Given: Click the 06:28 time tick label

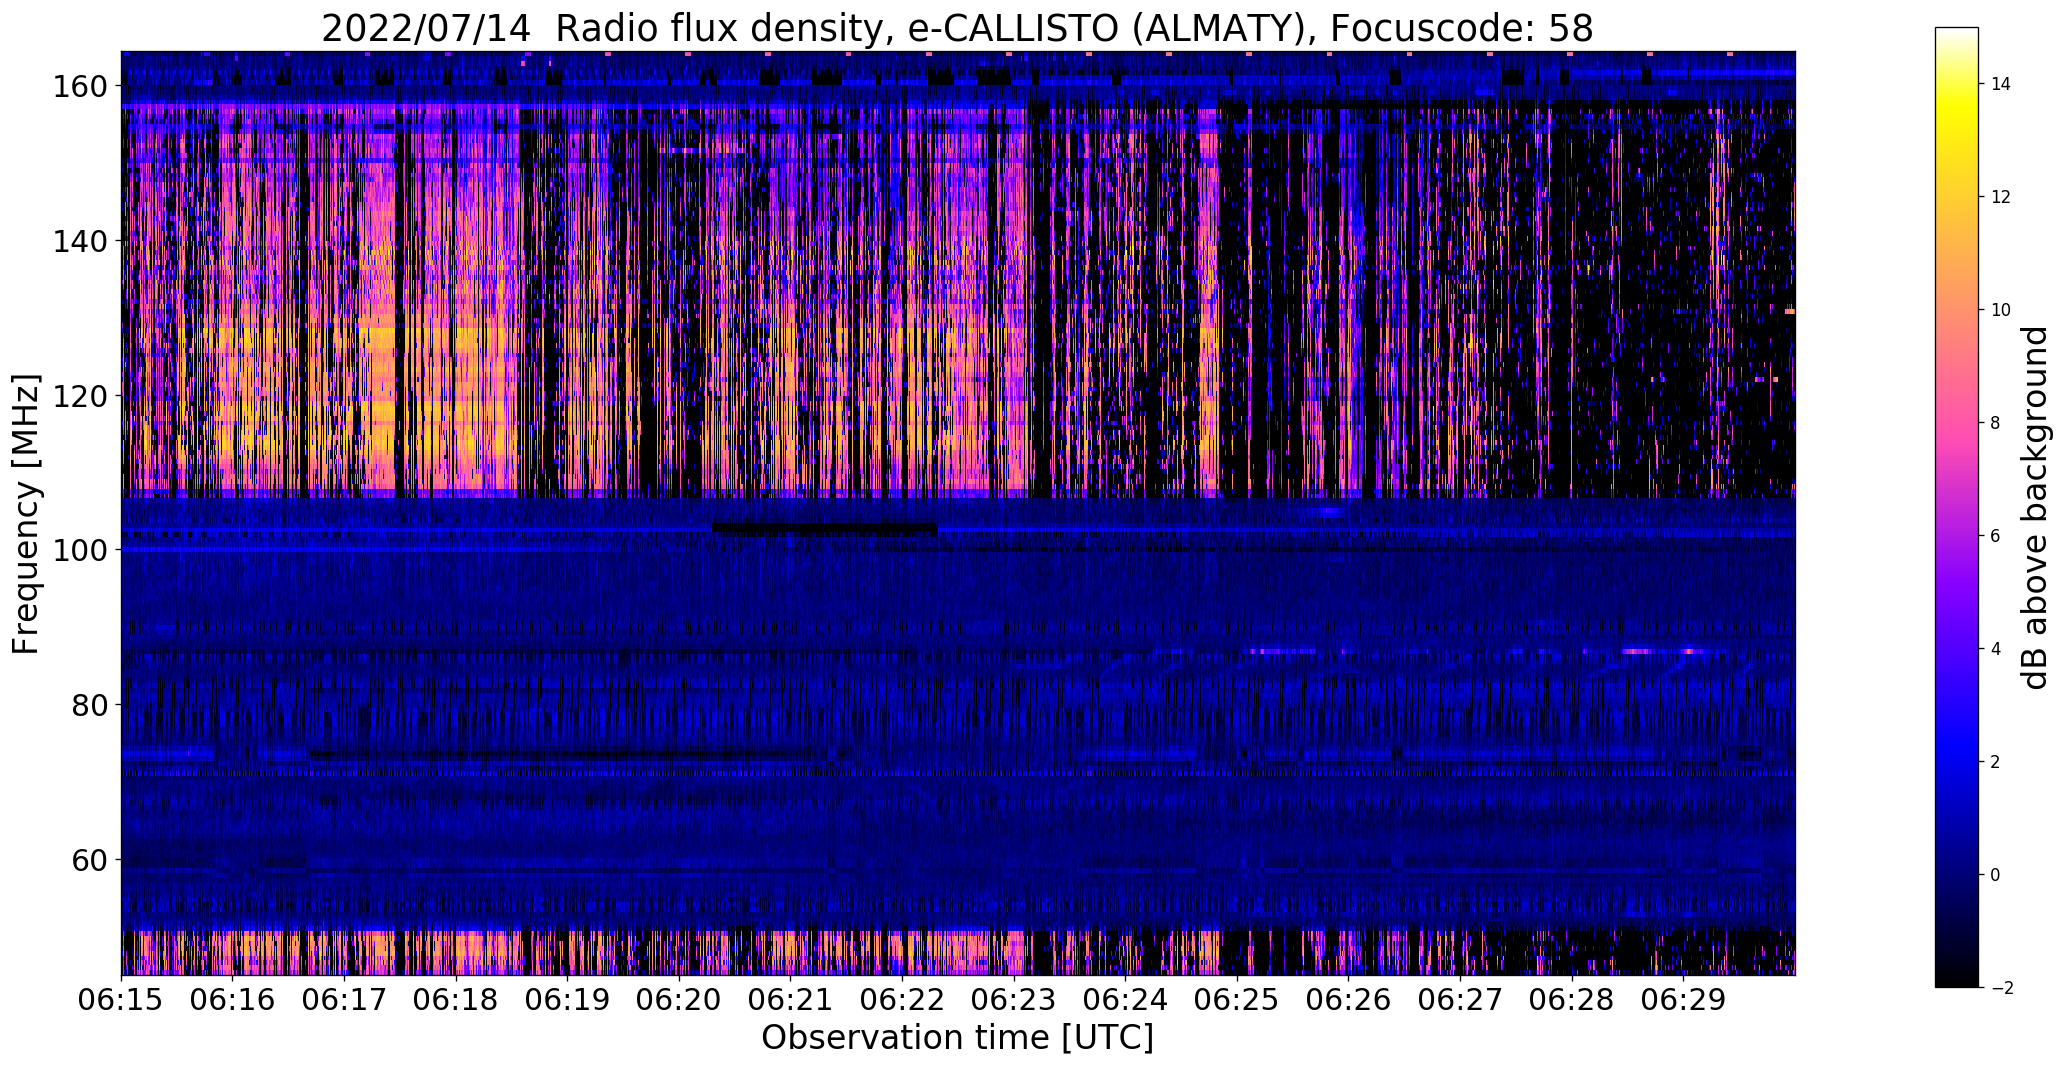Looking at the screenshot, I should pos(1572,1000).
